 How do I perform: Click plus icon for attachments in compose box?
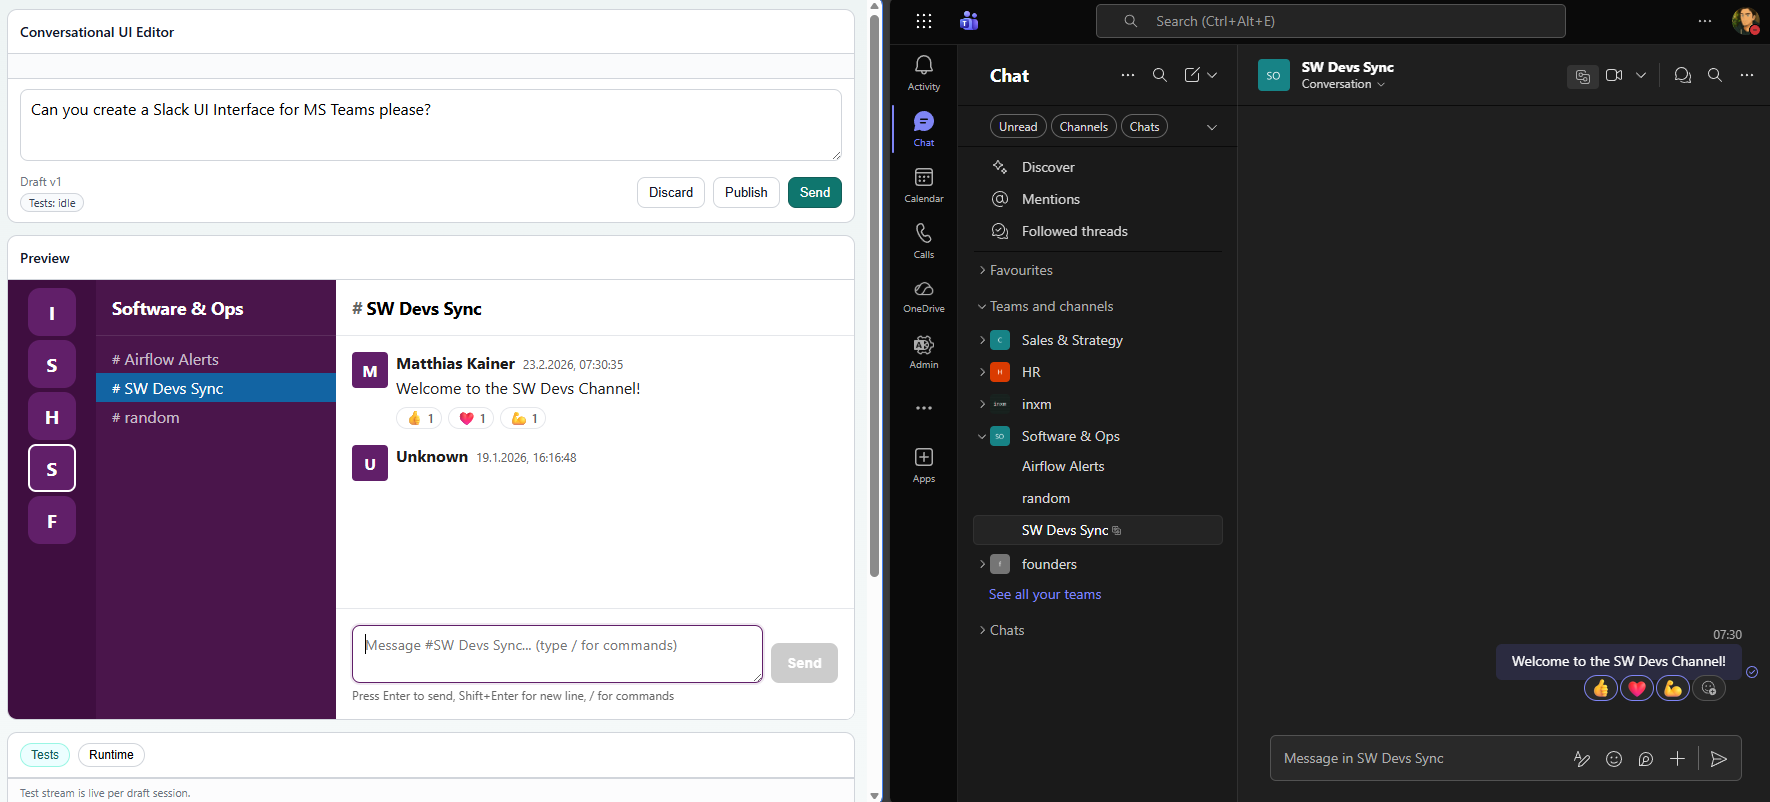[1677, 759]
